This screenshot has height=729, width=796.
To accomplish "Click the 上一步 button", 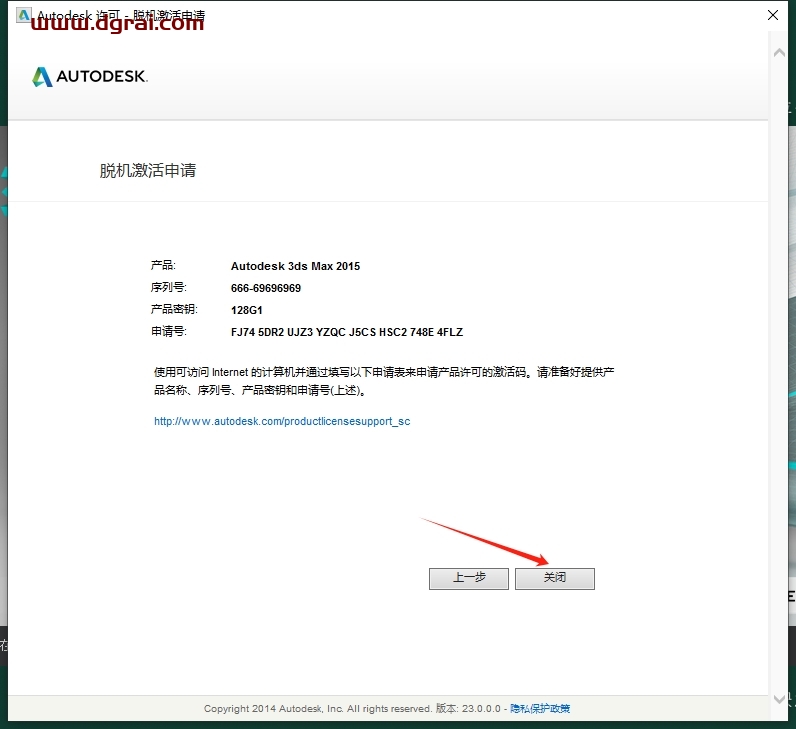I will 469,578.
